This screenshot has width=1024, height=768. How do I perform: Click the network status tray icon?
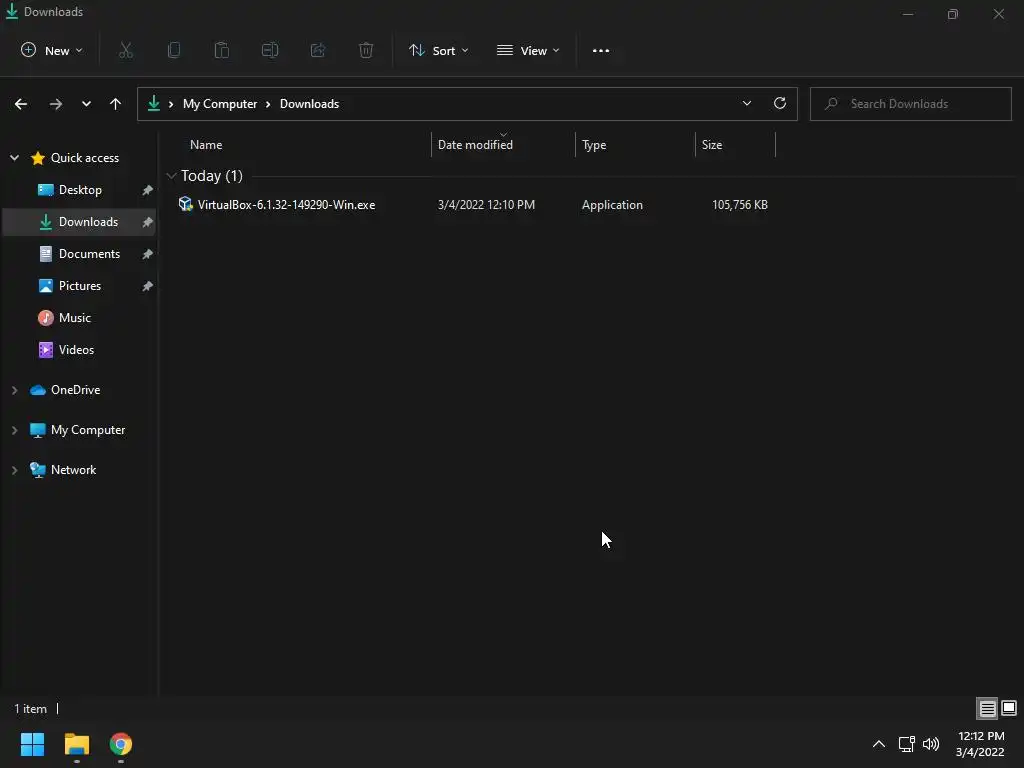coord(906,744)
